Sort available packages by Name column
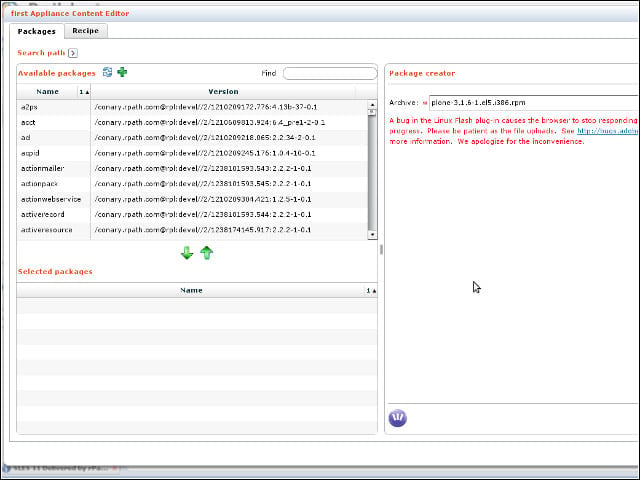This screenshot has height=480, width=640. [x=47, y=92]
